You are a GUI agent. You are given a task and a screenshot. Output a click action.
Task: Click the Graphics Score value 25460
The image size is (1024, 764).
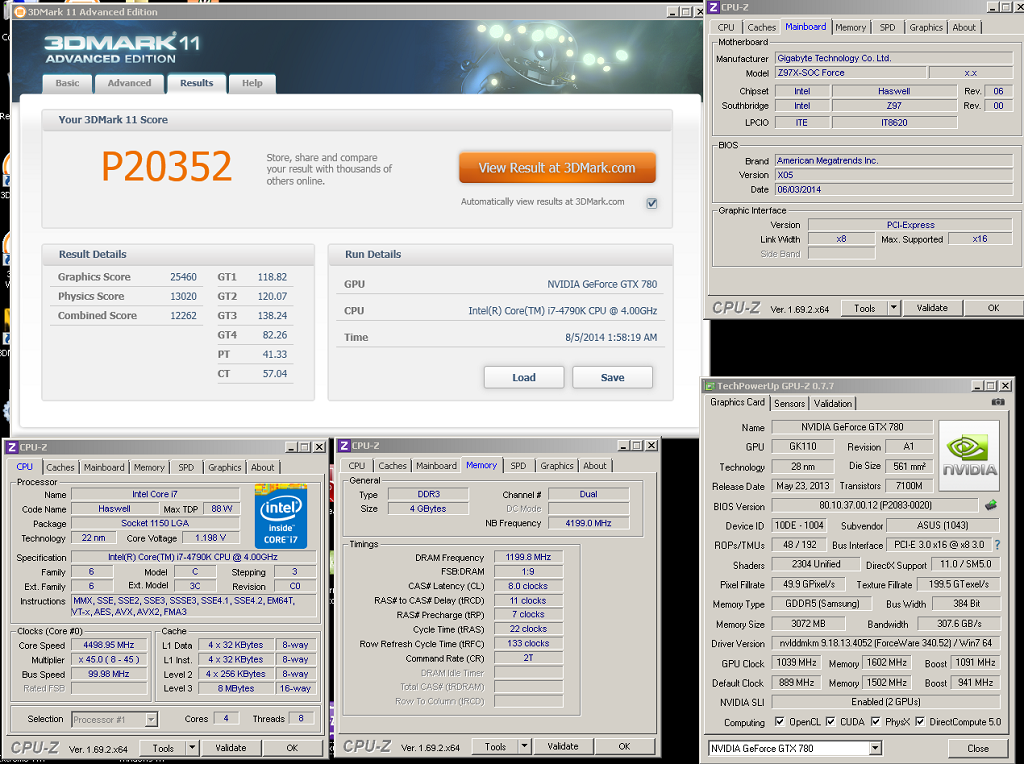coord(183,277)
